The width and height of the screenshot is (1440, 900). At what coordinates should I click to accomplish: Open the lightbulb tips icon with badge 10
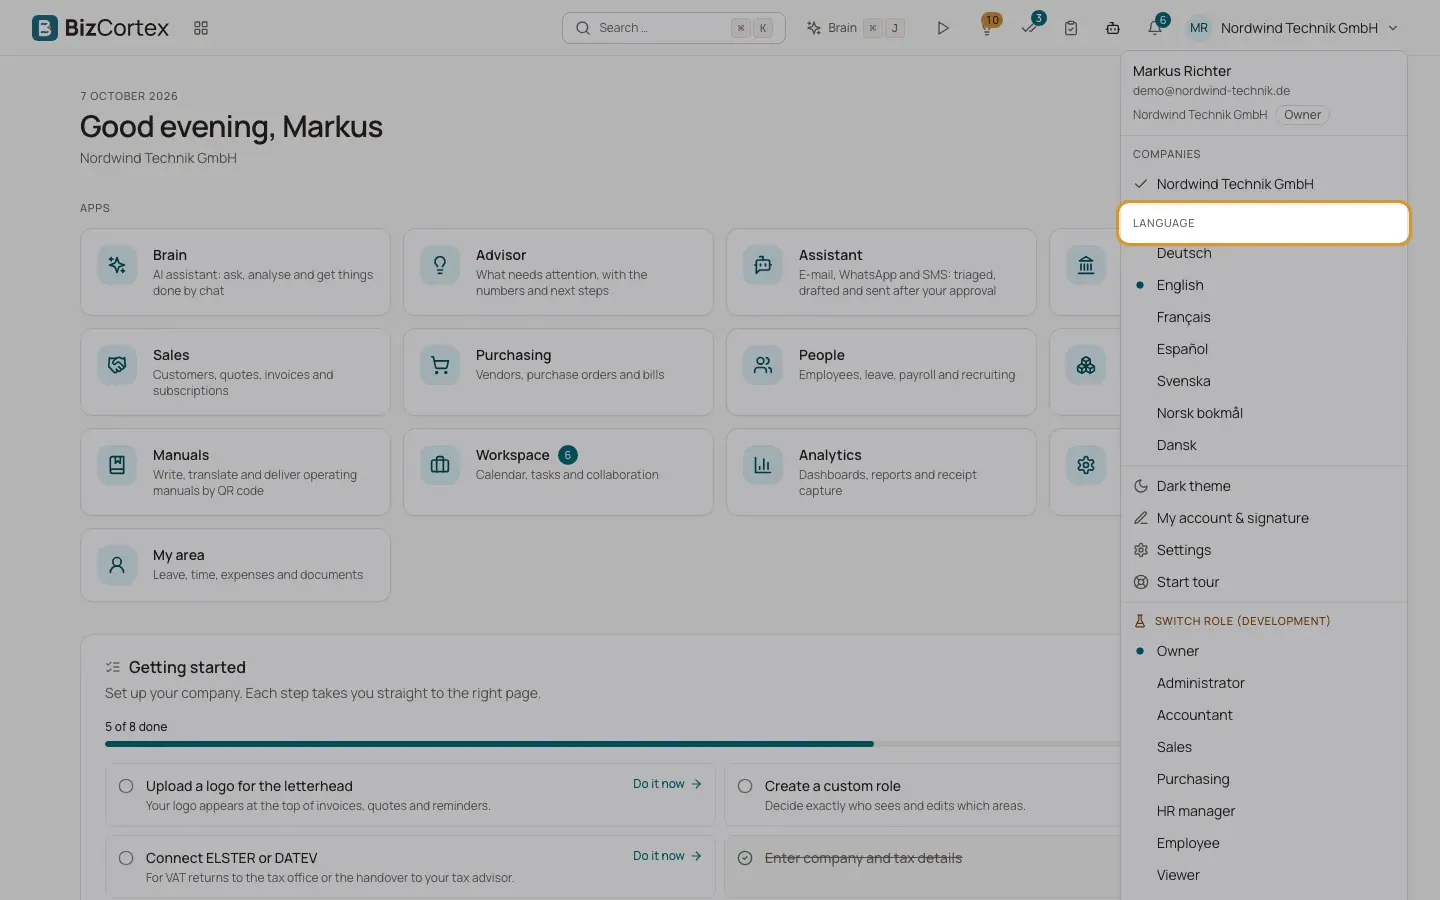pos(987,28)
